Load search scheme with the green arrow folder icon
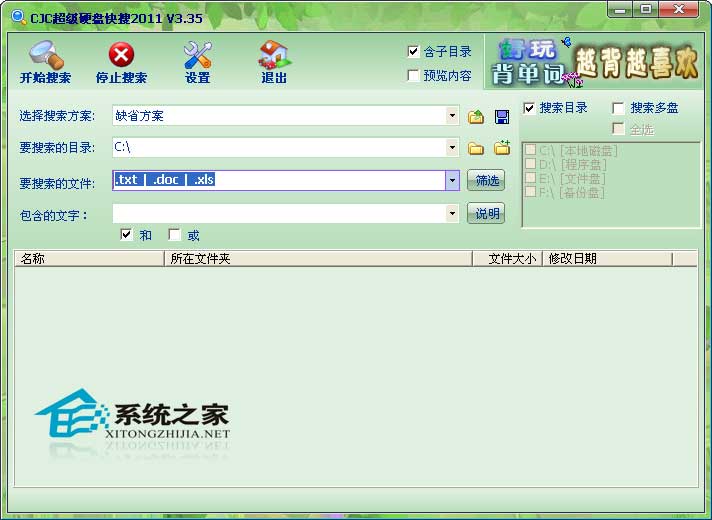Viewport: 712px width, 520px height. tap(476, 117)
